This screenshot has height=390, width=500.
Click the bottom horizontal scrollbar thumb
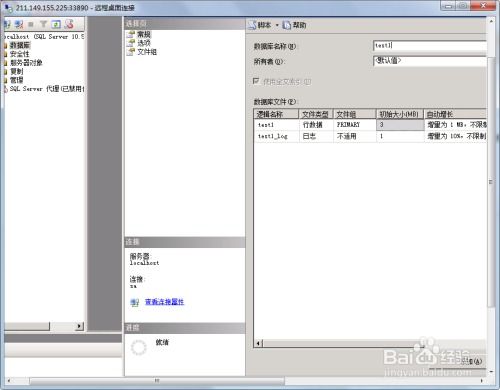click(x=157, y=380)
